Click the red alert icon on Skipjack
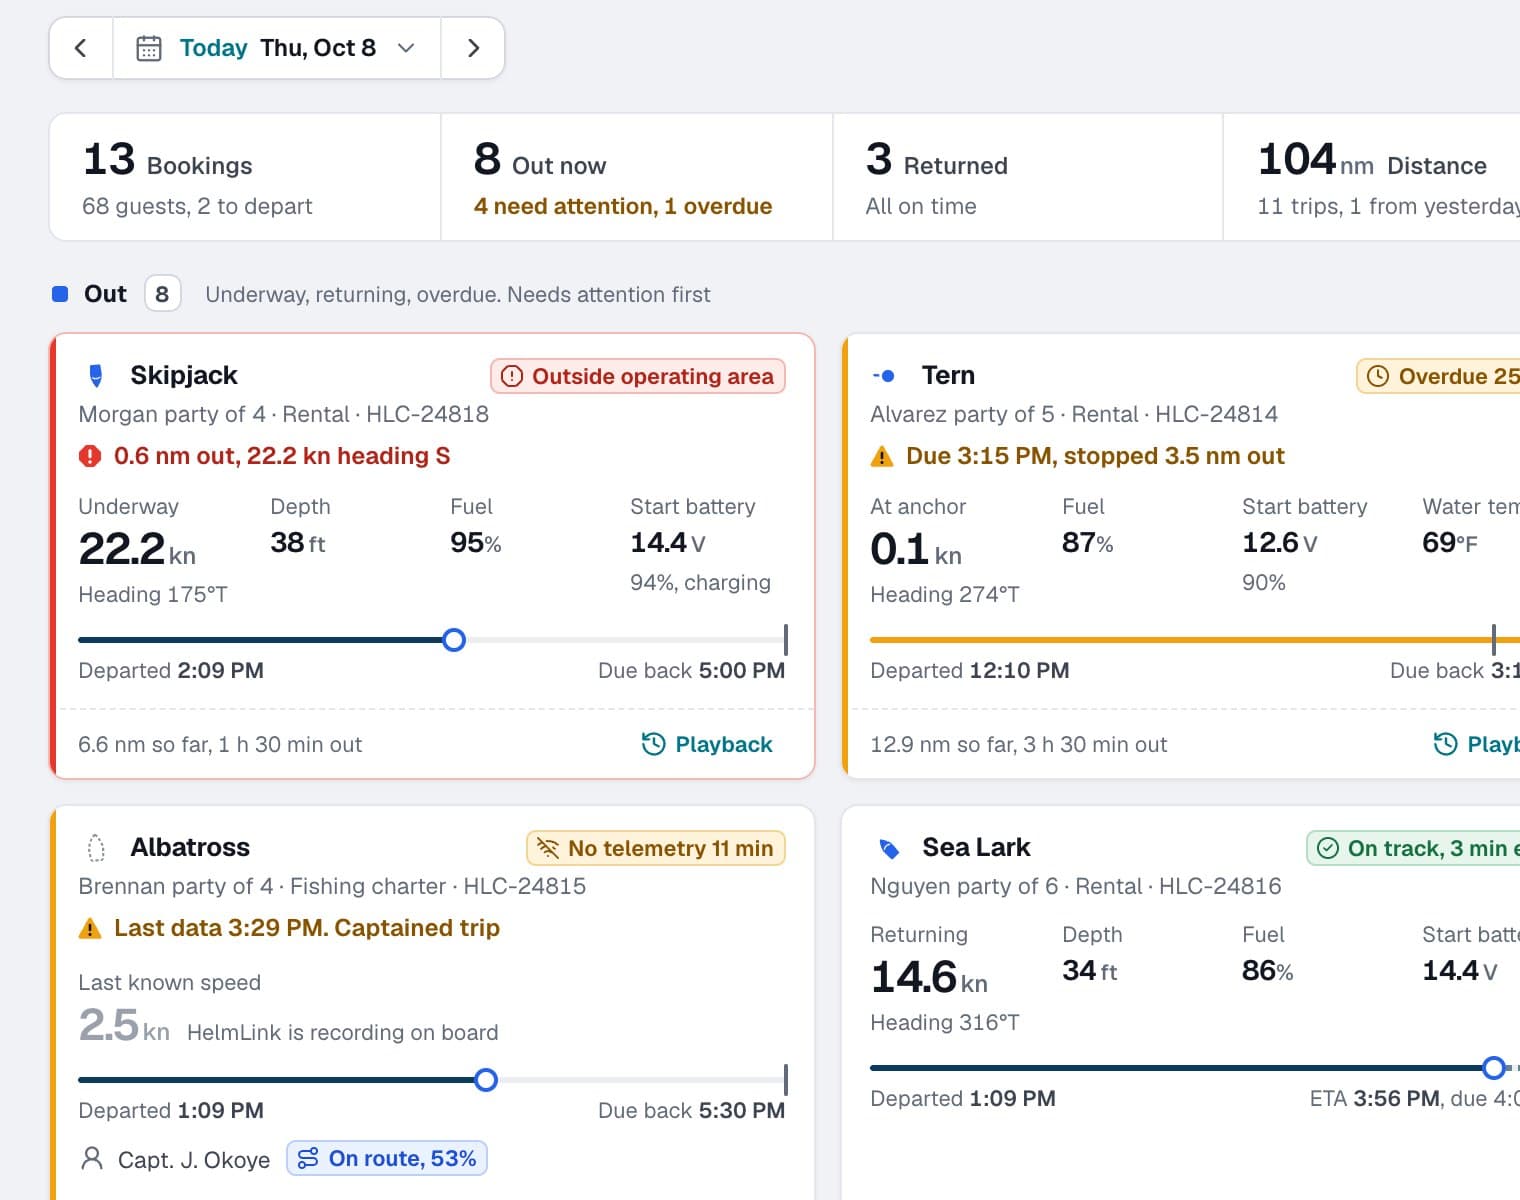 [x=90, y=456]
